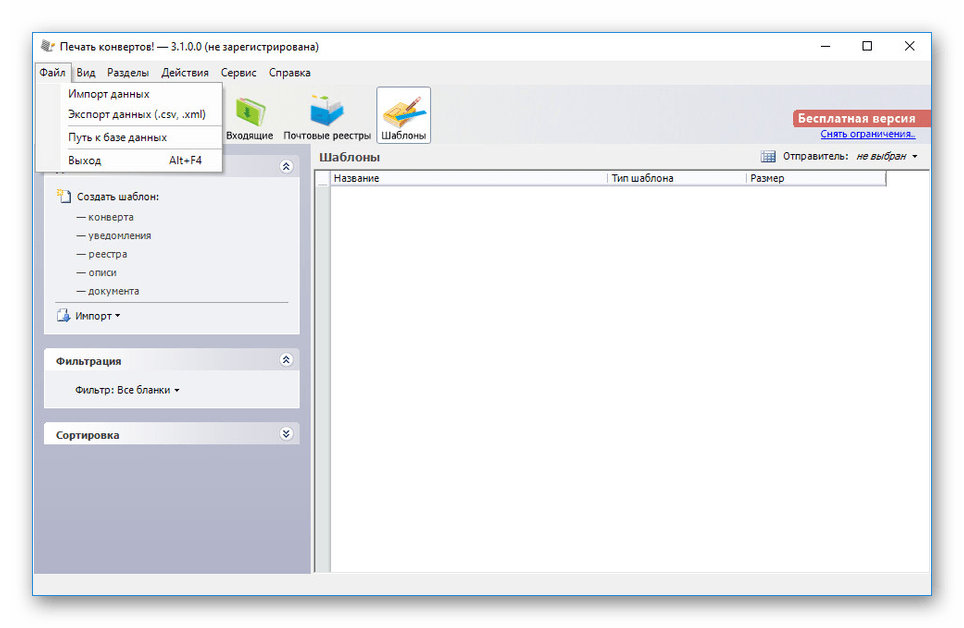Collapse the top side panel with chevron
The width and height of the screenshot is (964, 628).
coord(286,167)
